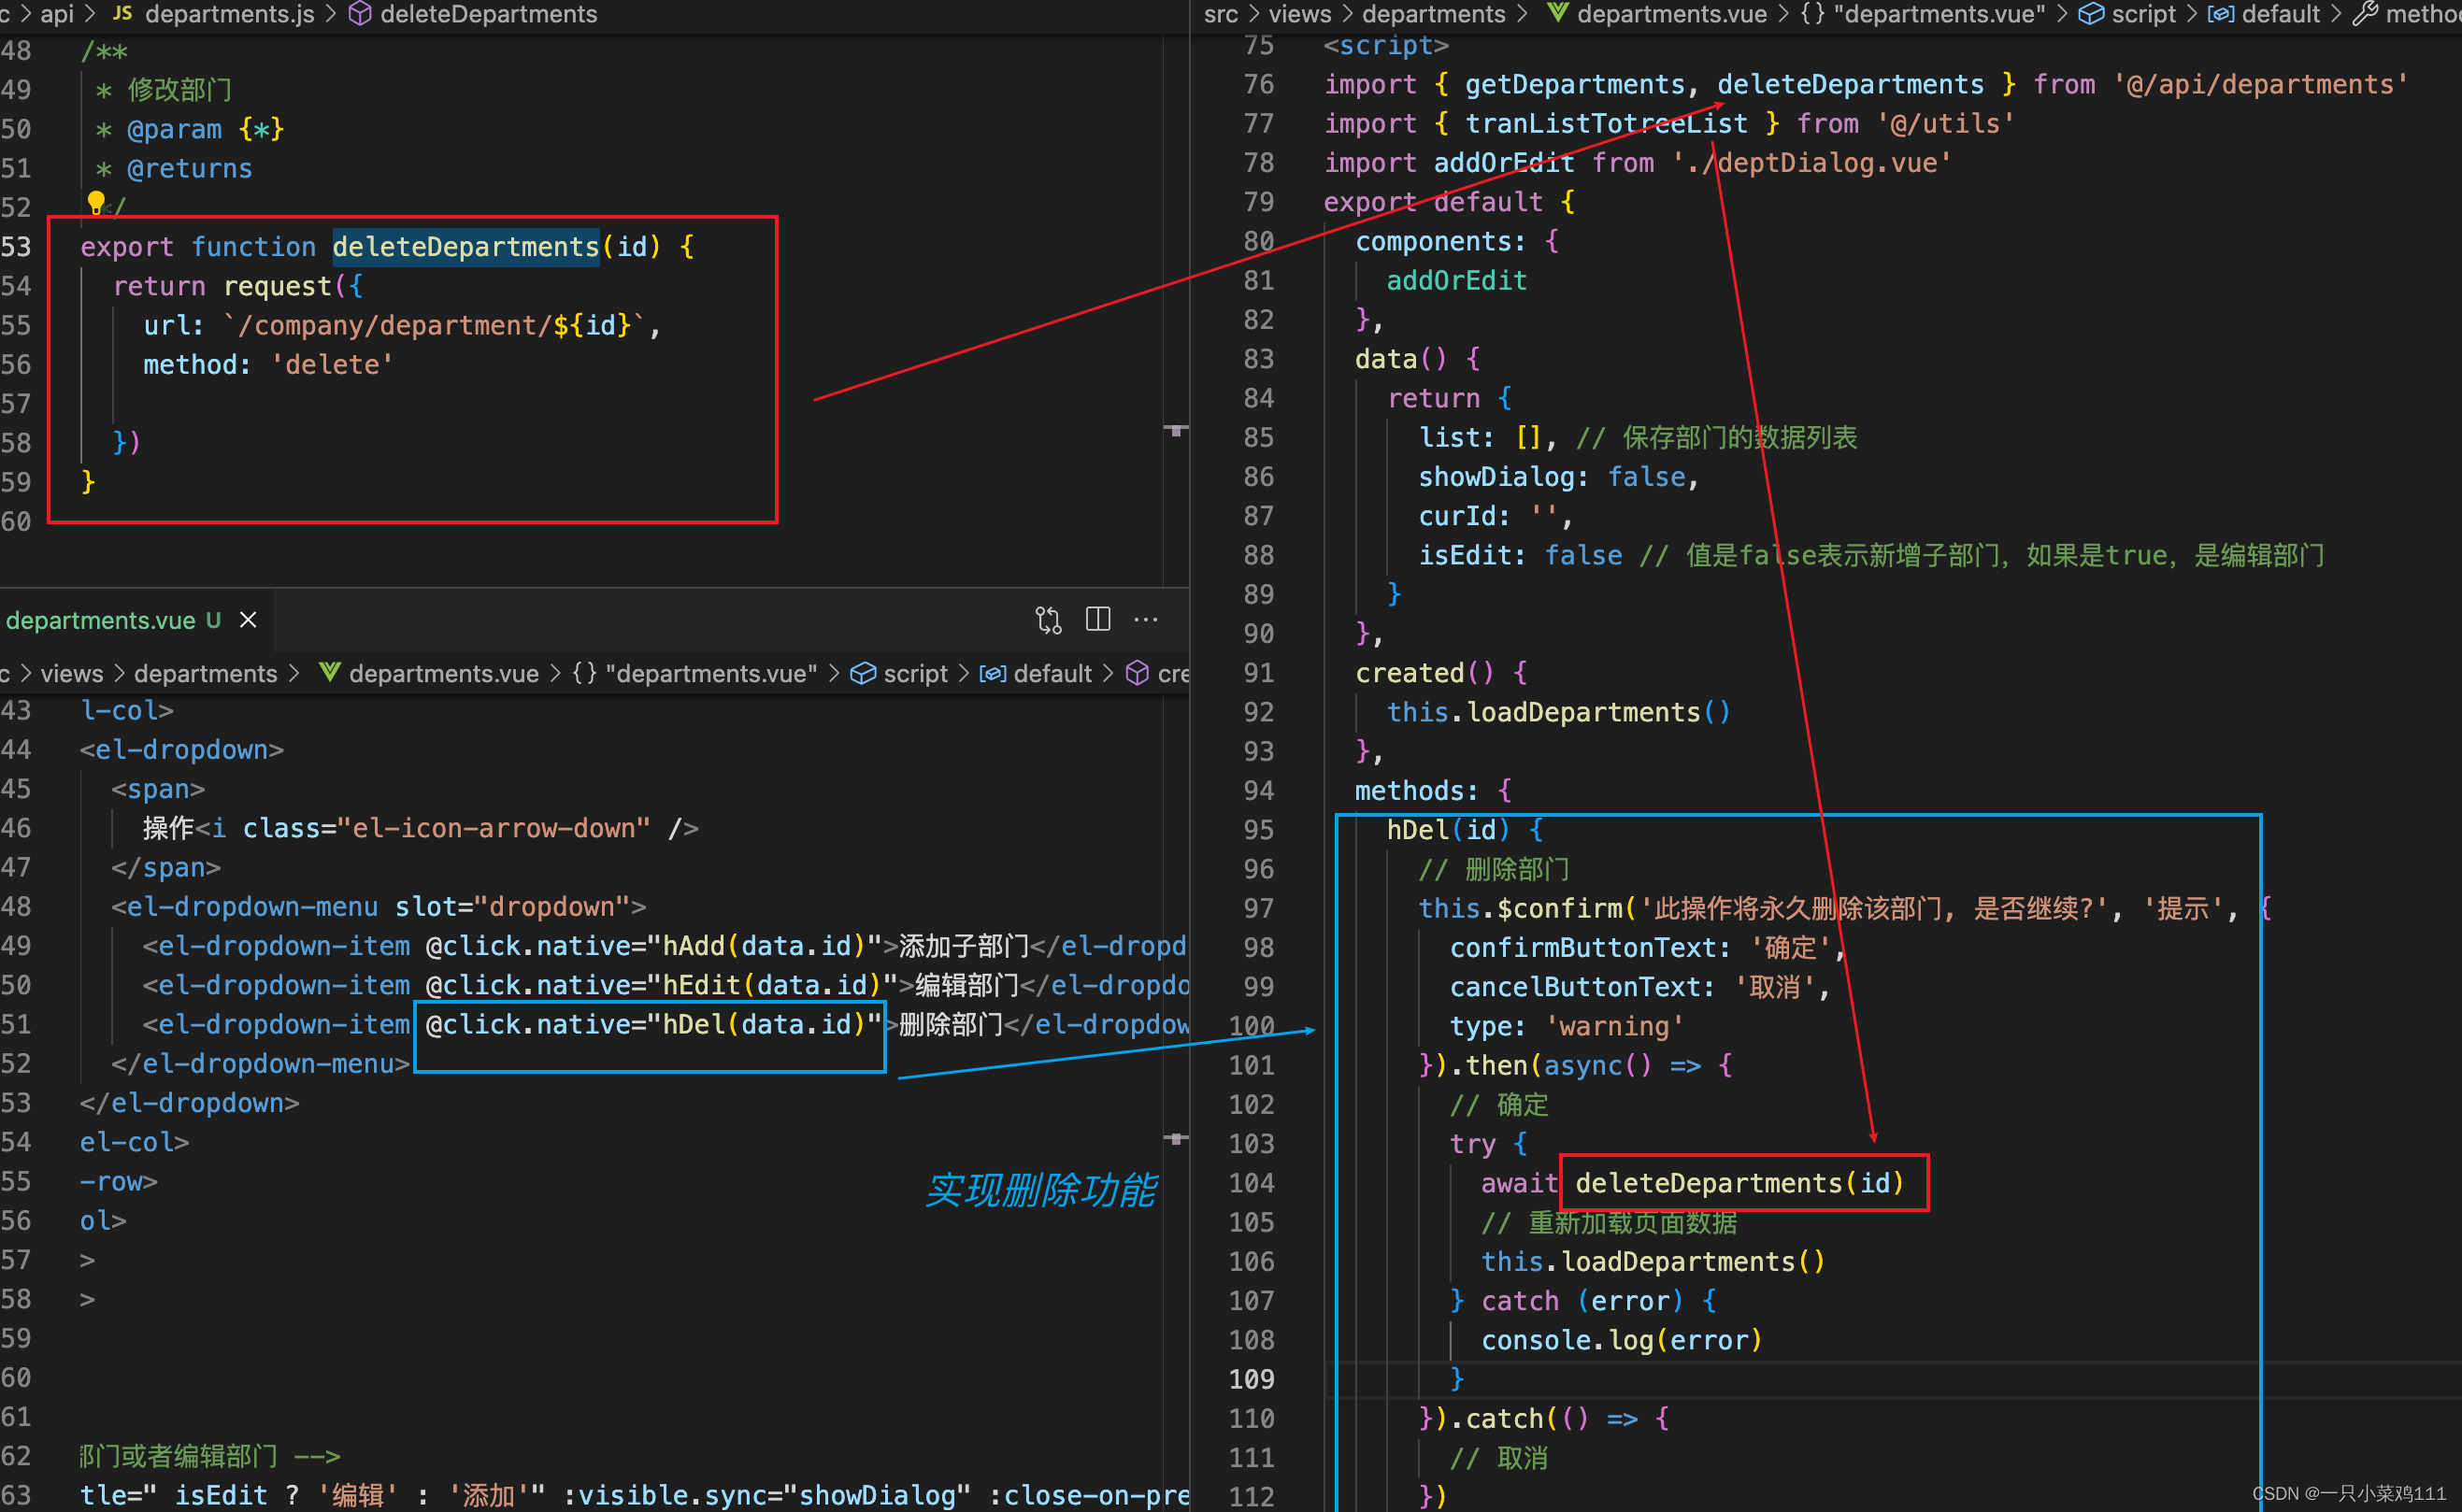Click the JS file icon in breadcrumb
Viewport: 2462px width, 1512px height.
pos(122,14)
